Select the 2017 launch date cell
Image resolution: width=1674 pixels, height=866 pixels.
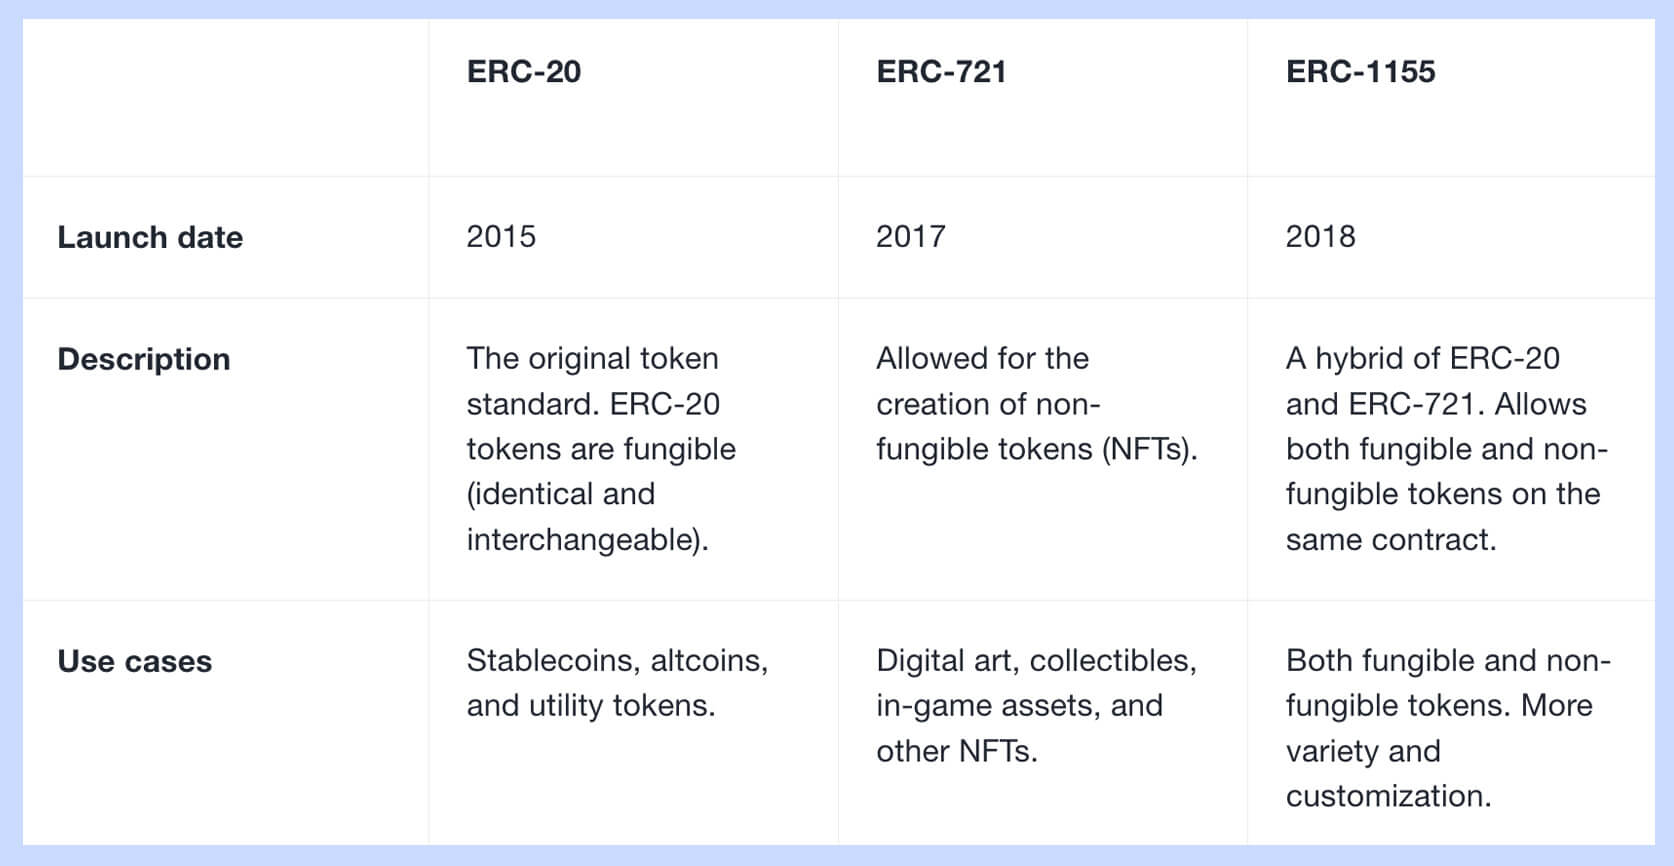[910, 237]
